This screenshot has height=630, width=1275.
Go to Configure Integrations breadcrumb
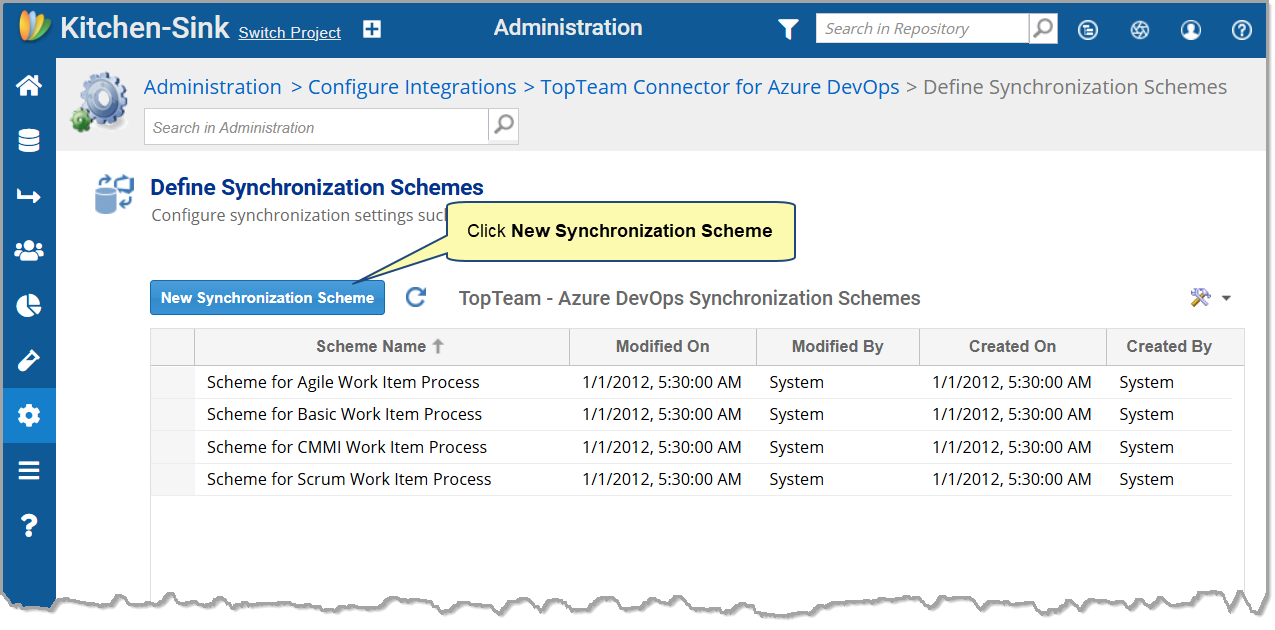[x=412, y=87]
